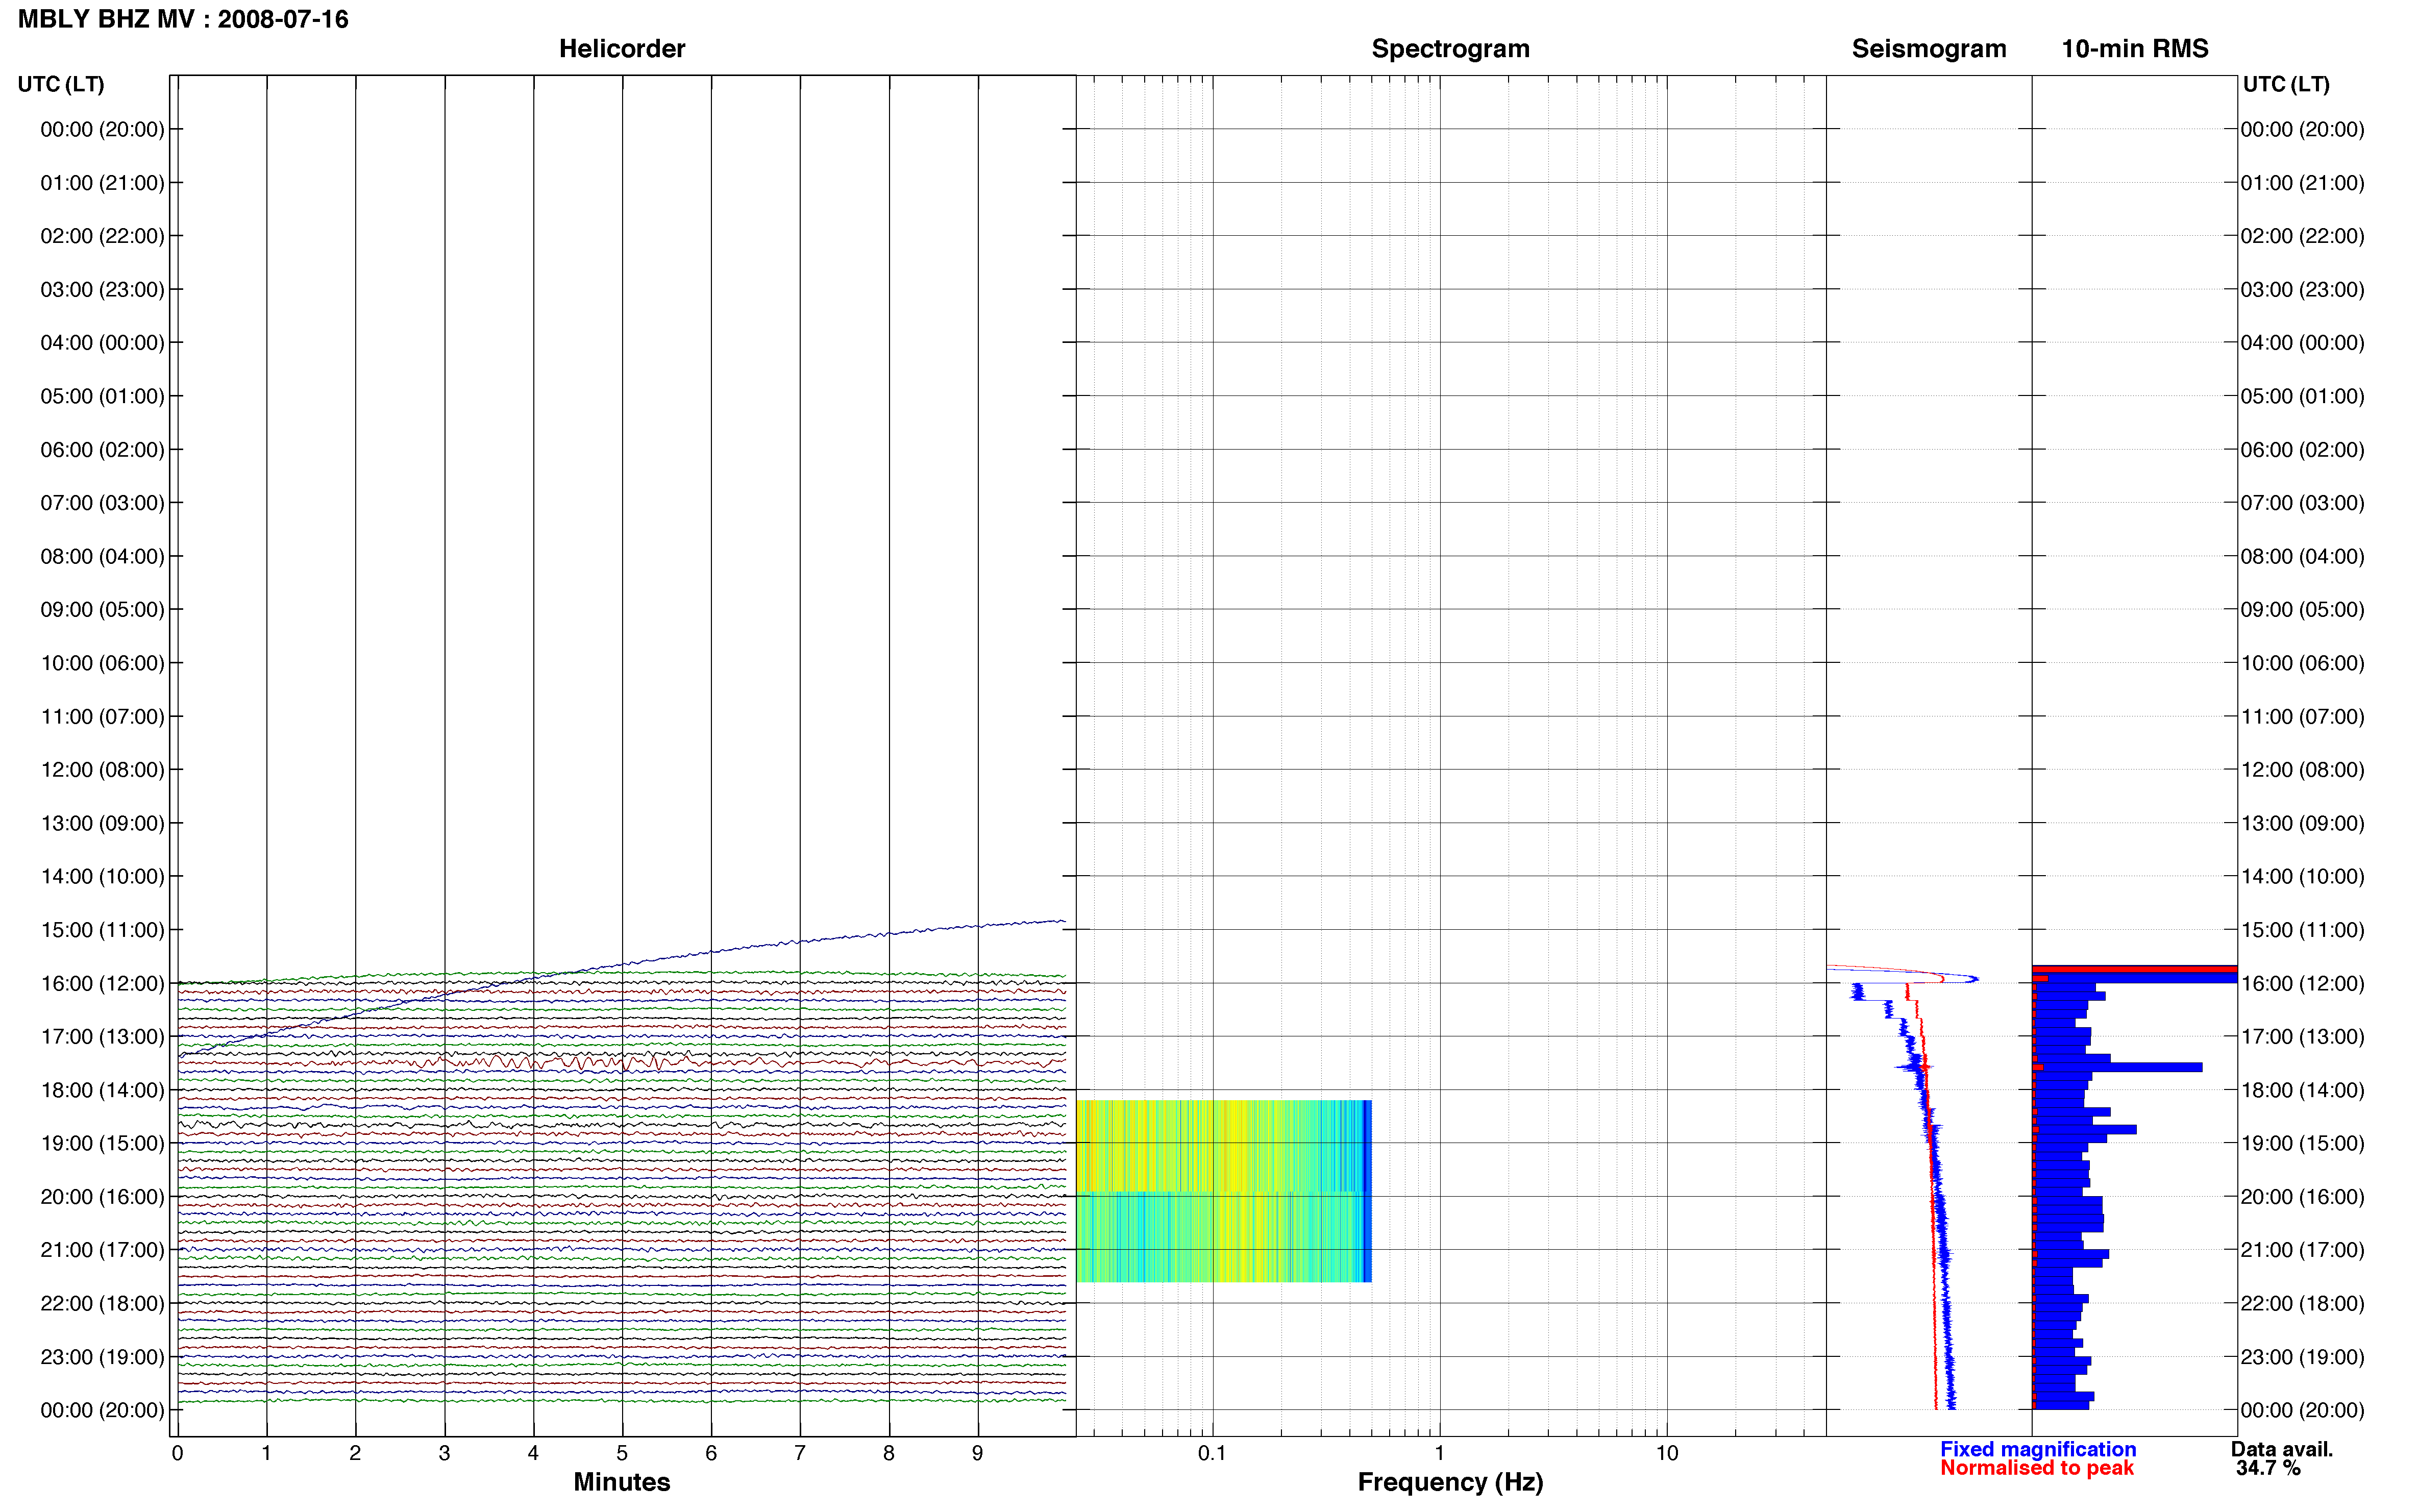
Task: Click frequency tick label 10
Action: [1666, 1453]
